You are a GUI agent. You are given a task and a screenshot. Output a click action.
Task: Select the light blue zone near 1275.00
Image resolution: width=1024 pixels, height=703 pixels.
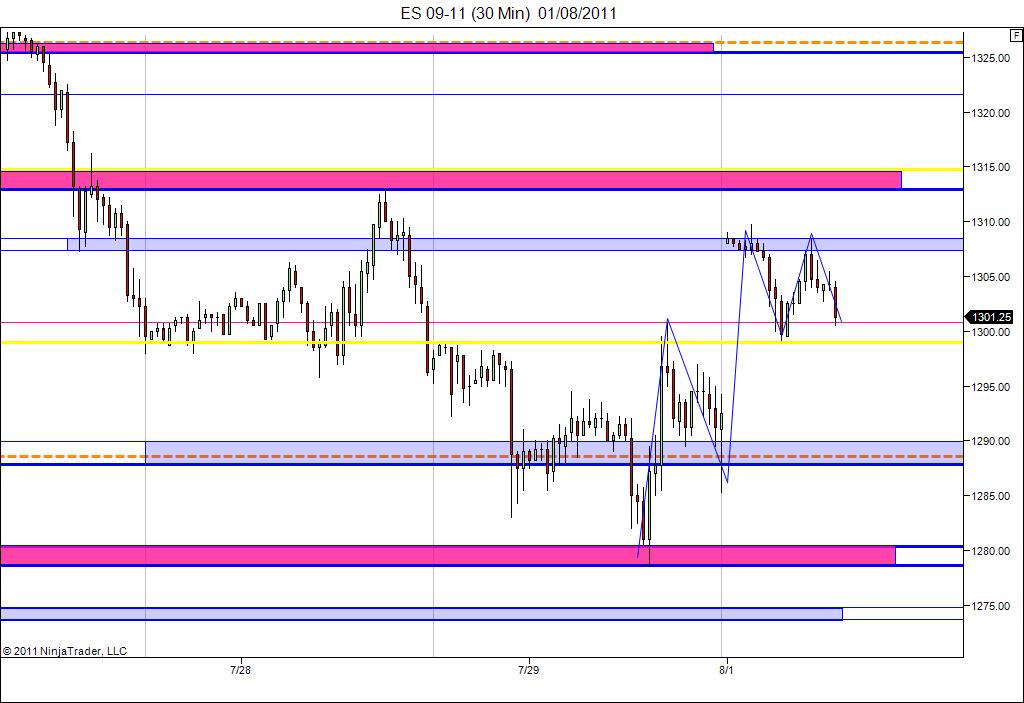(x=421, y=614)
